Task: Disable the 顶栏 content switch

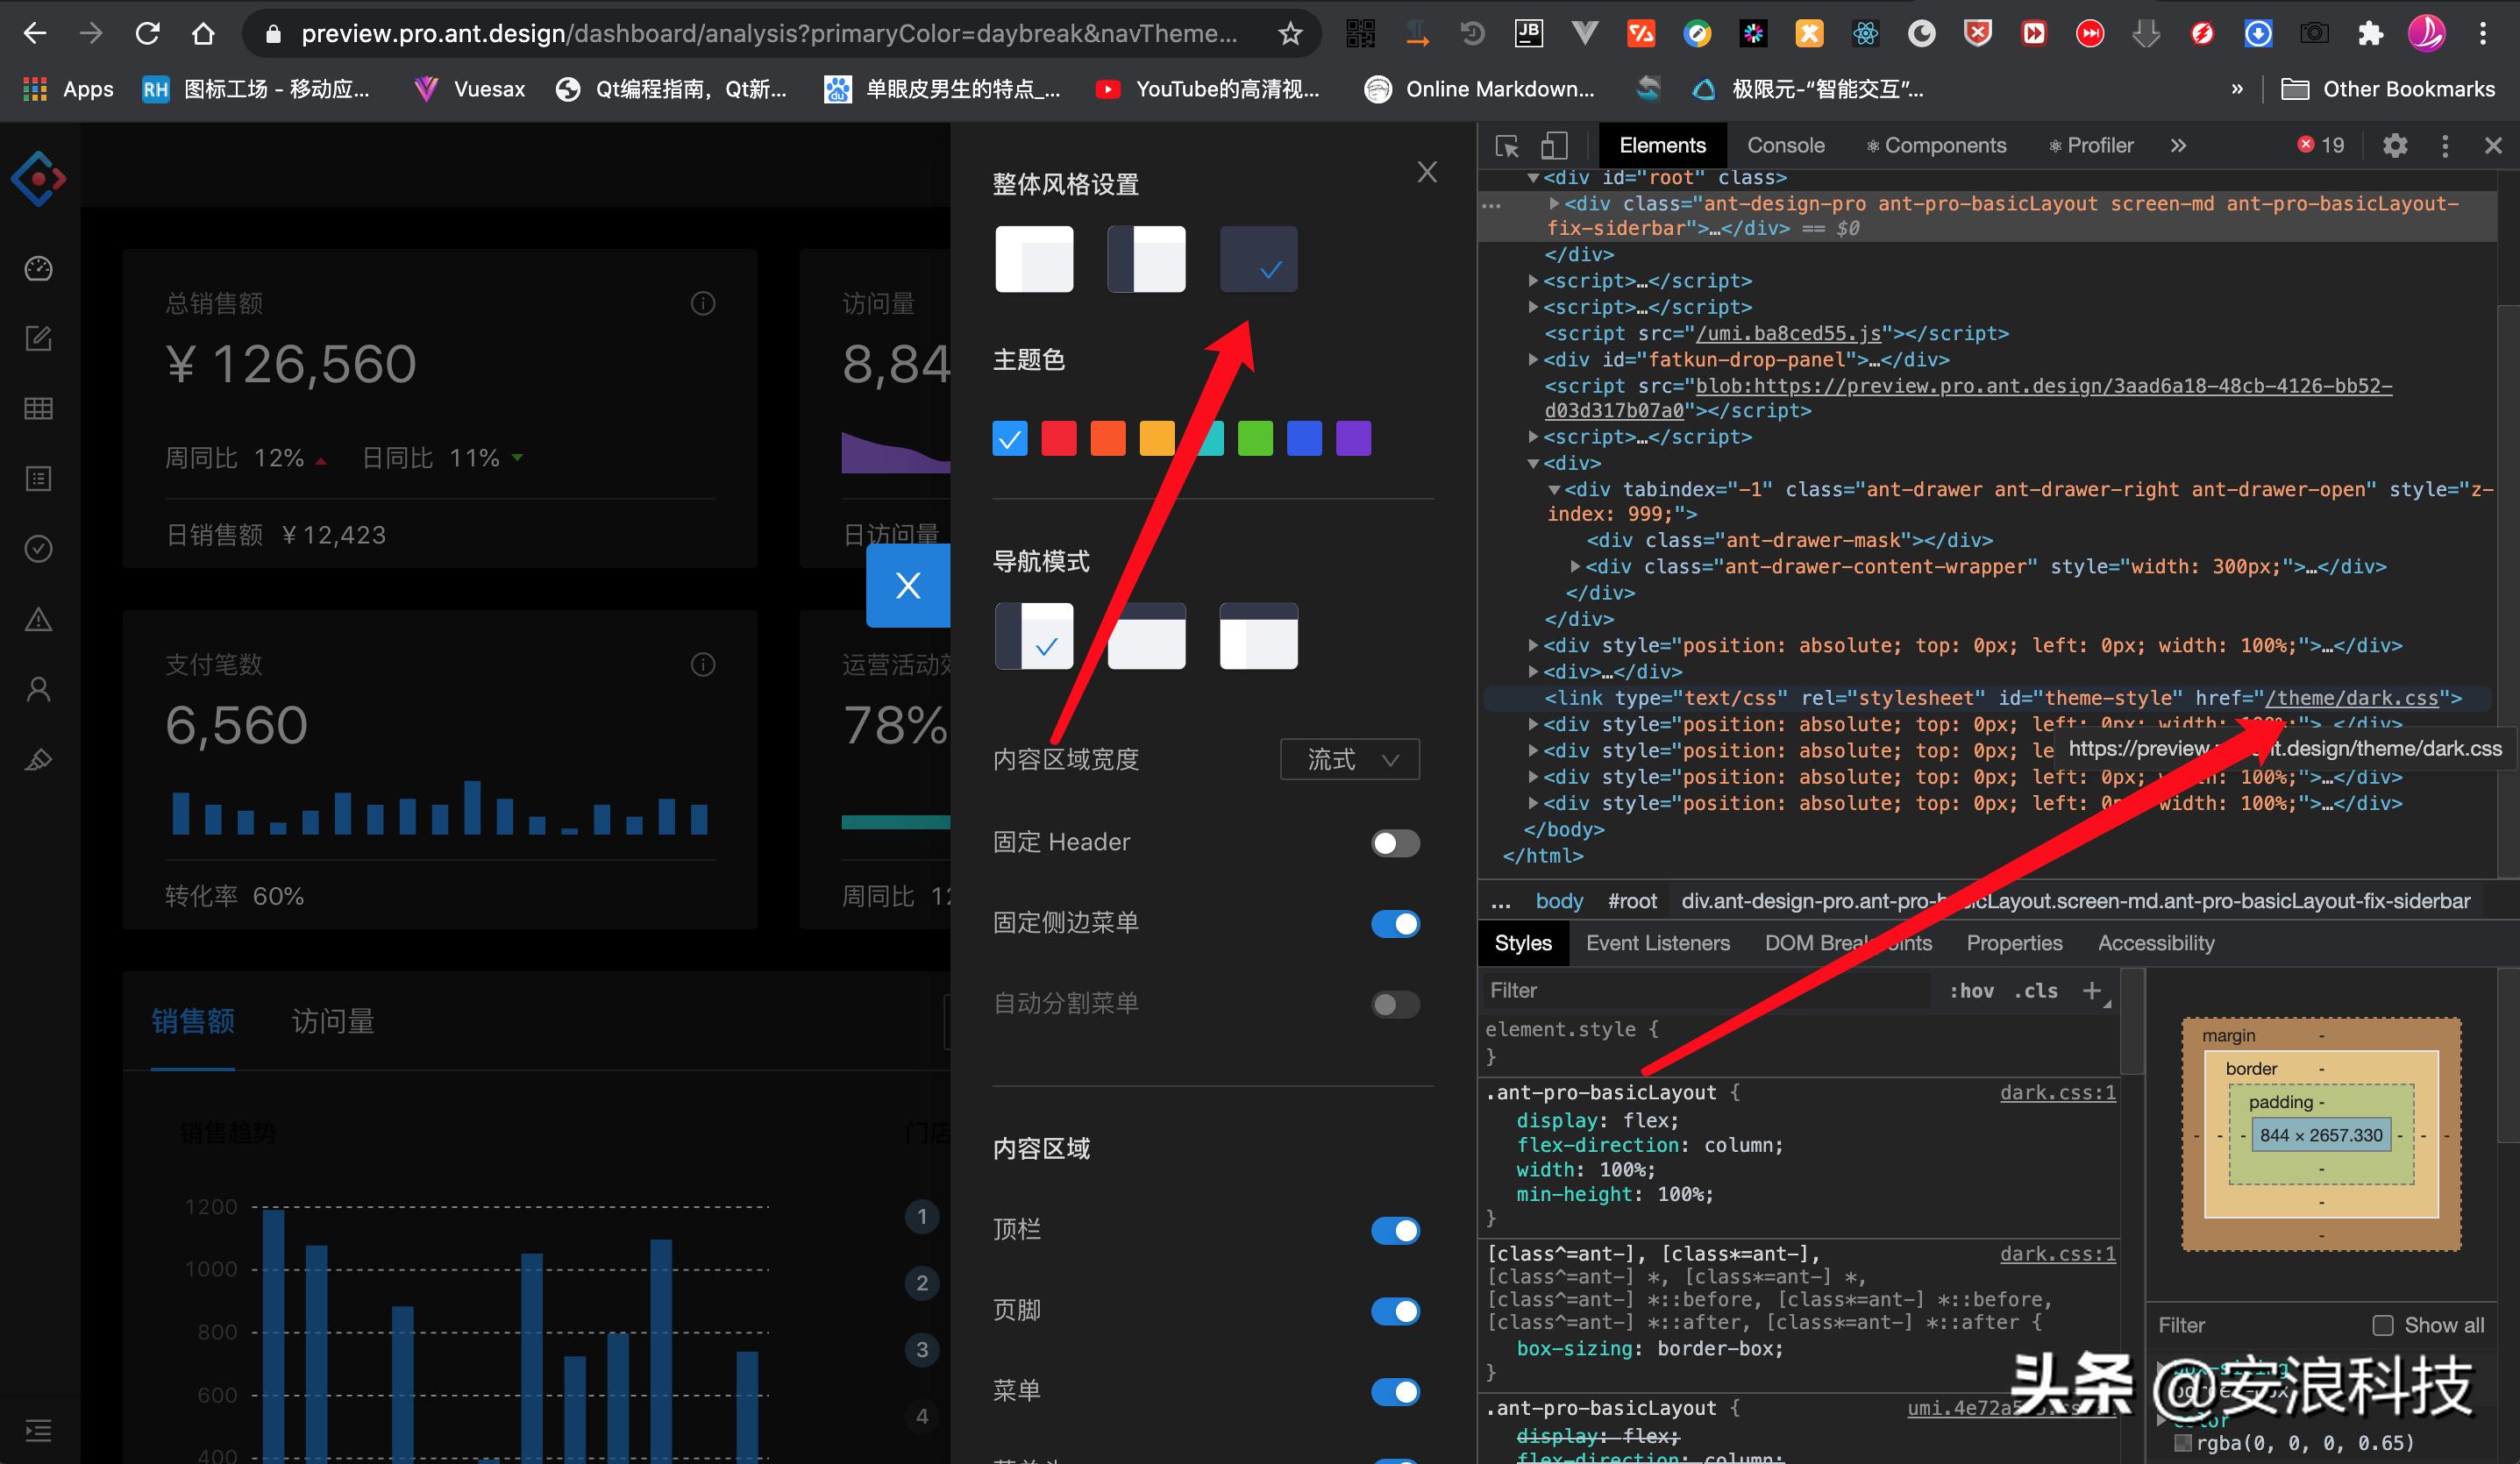Action: point(1395,1230)
